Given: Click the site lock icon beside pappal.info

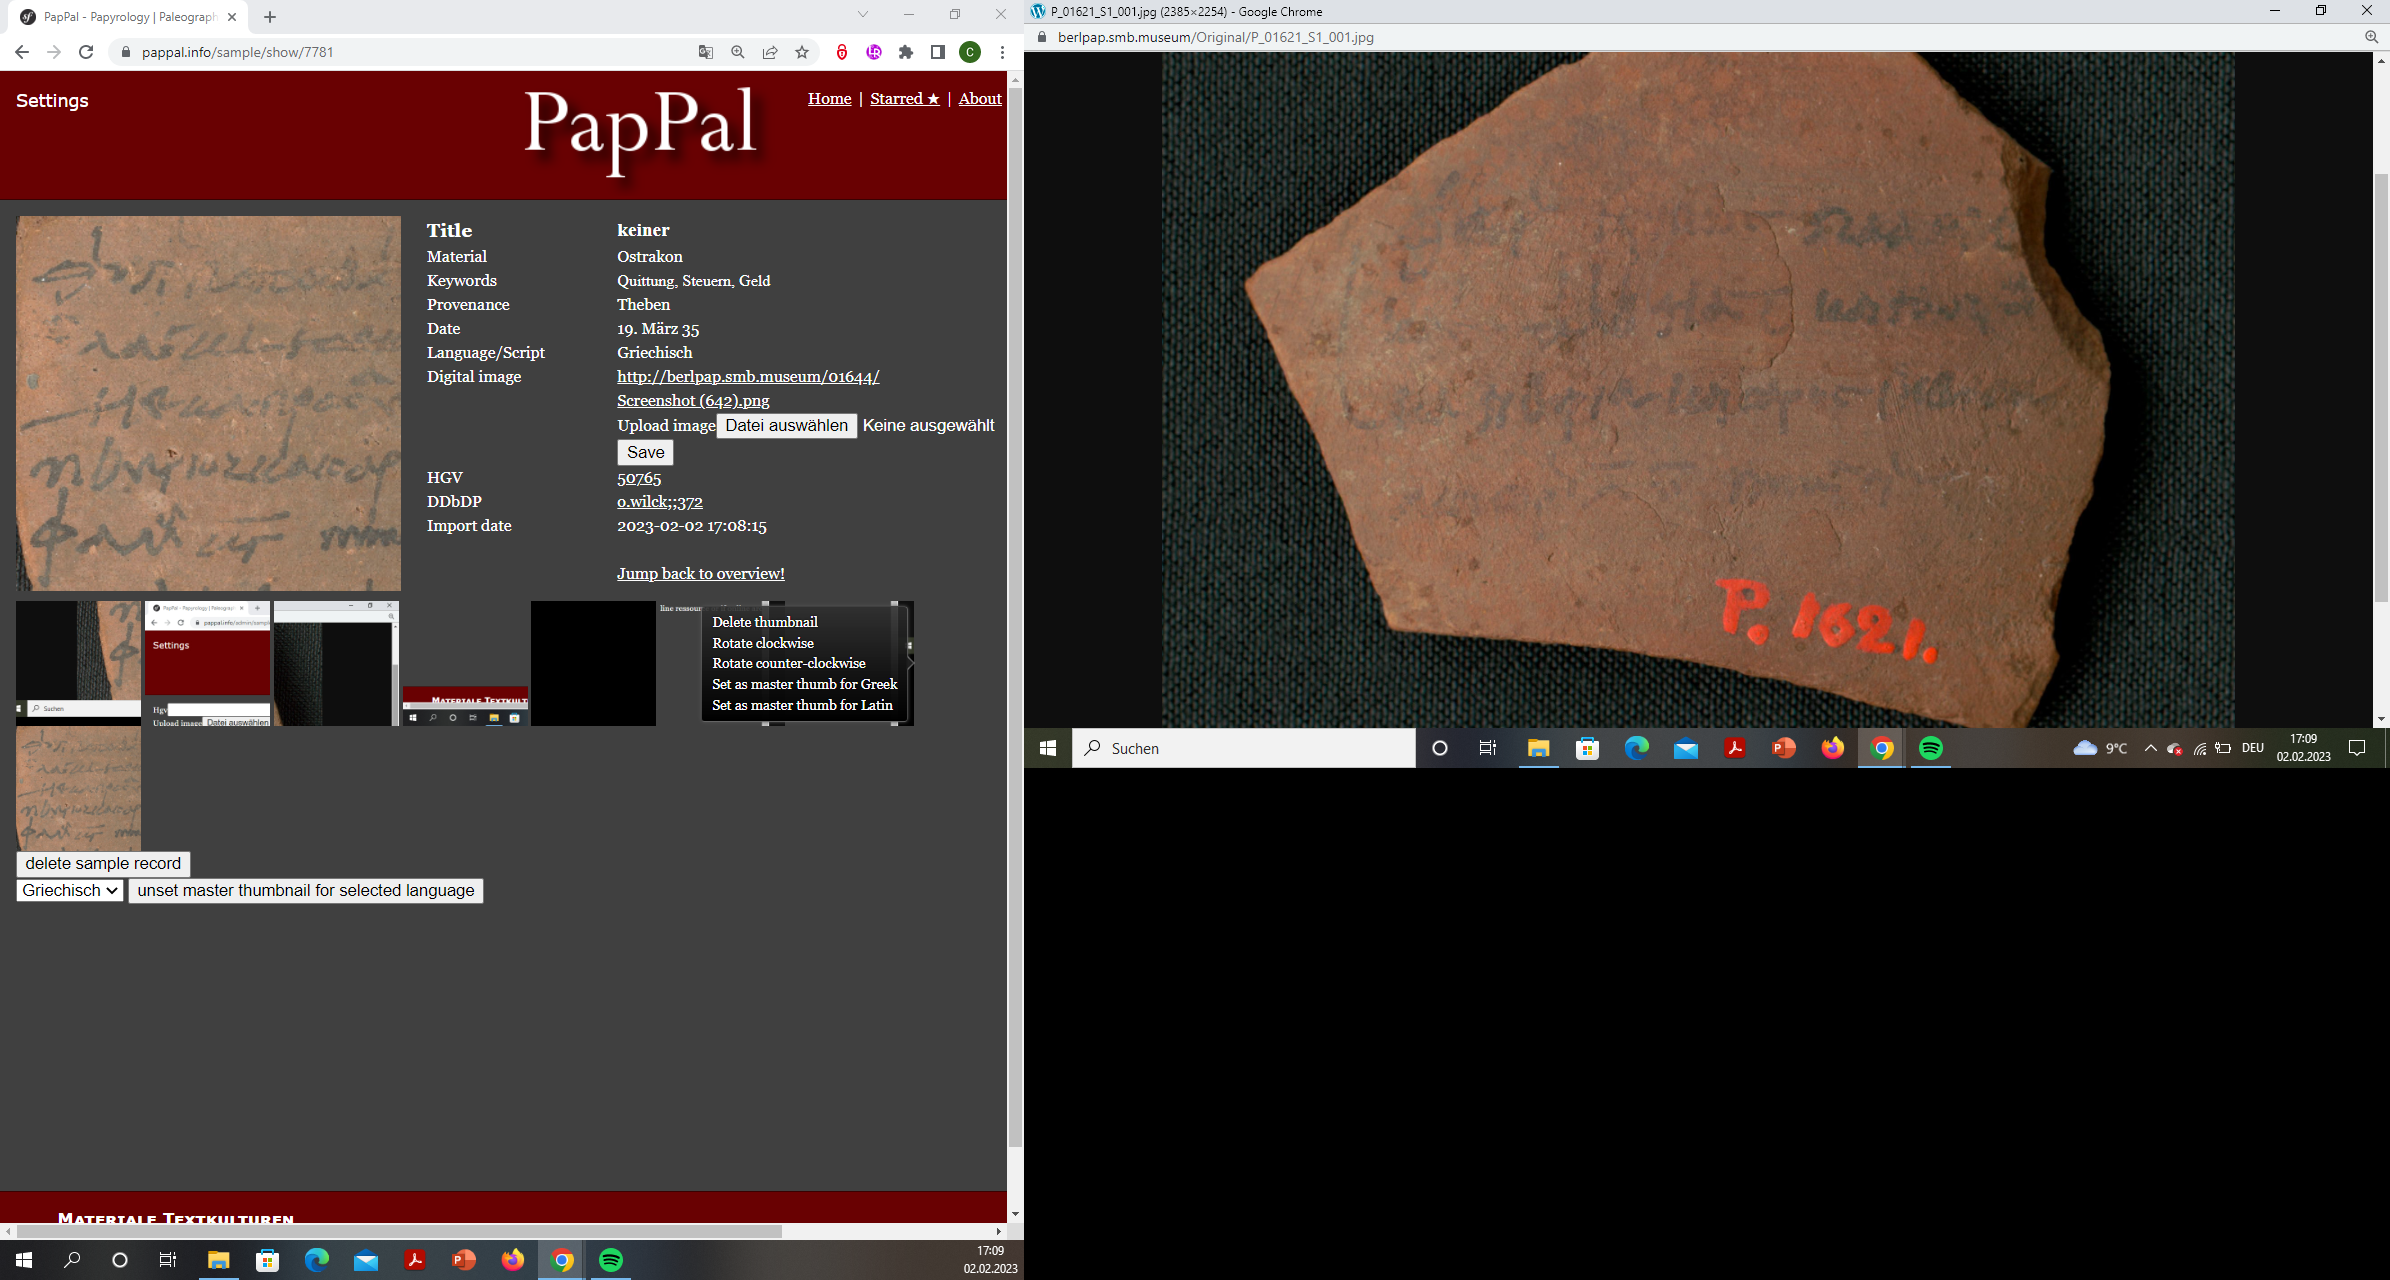Looking at the screenshot, I should click(x=126, y=52).
